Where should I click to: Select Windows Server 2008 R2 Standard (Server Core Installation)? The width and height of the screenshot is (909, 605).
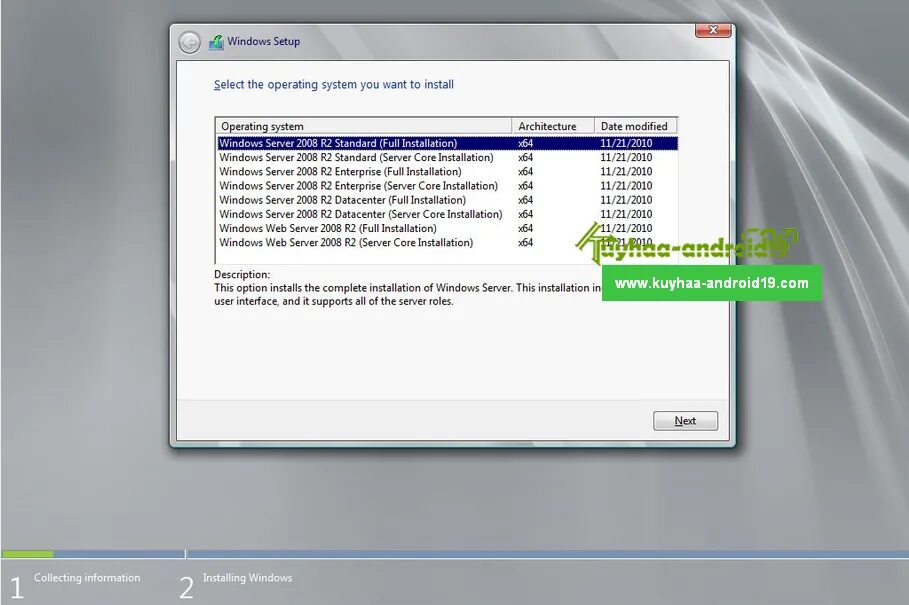pos(447,158)
